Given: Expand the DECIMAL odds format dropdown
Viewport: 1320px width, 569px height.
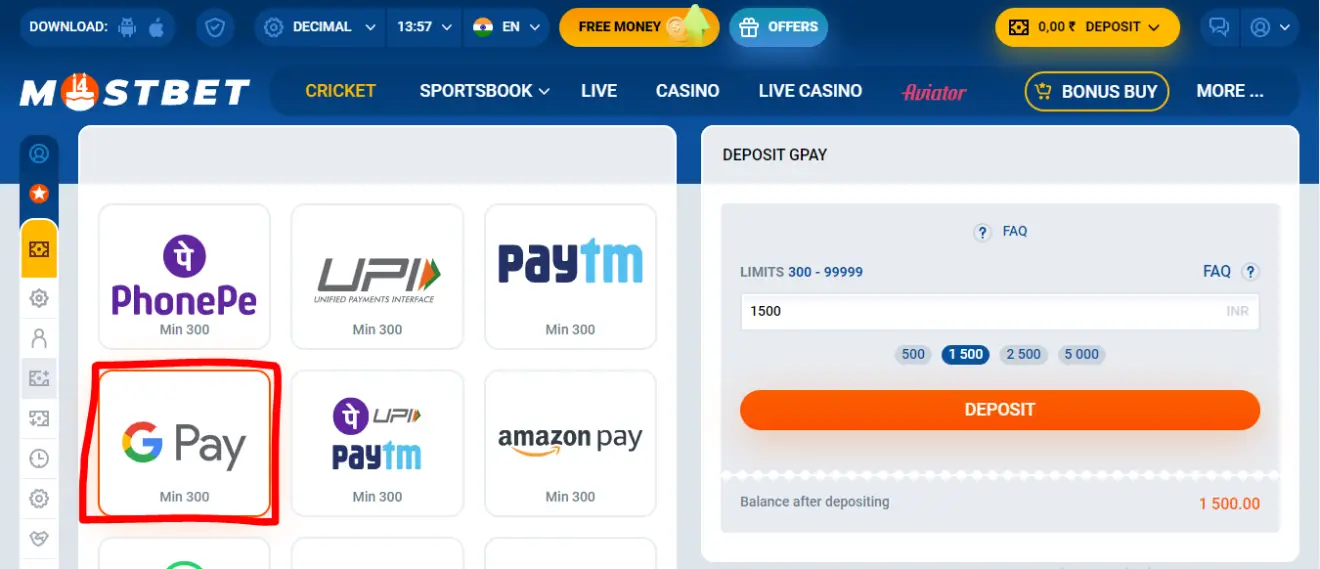Looking at the screenshot, I should click(x=320, y=28).
